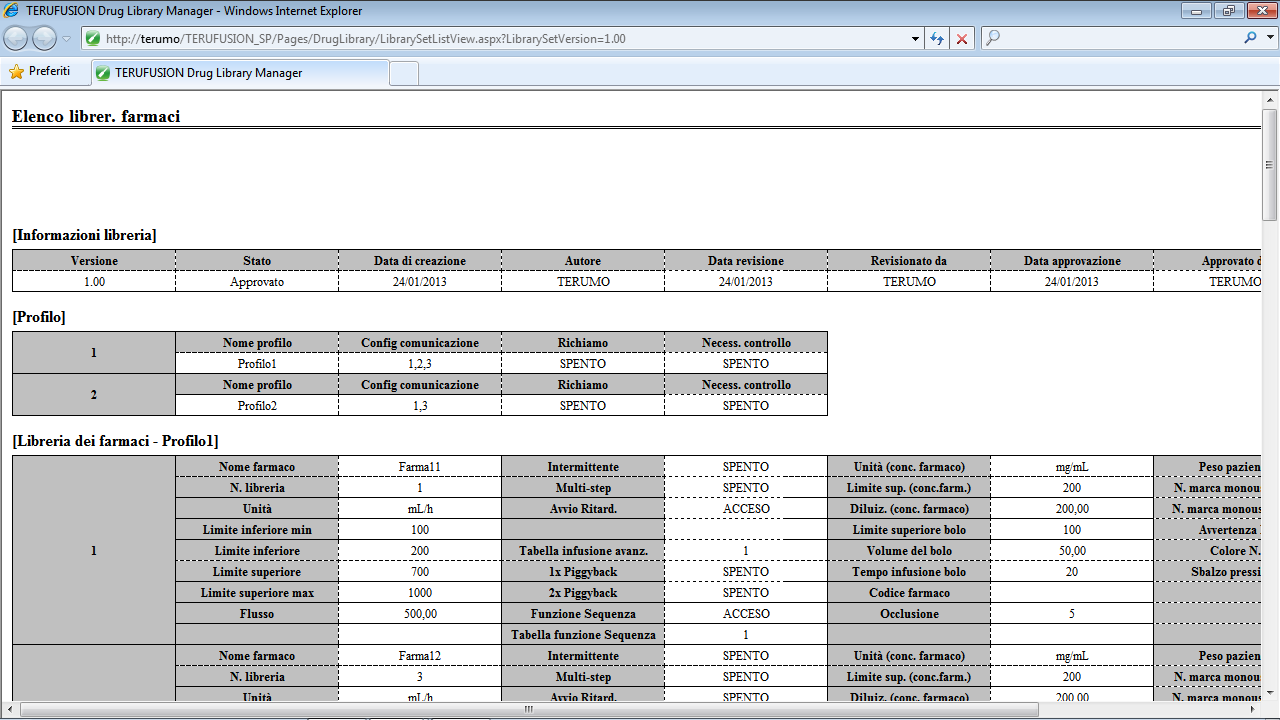This screenshot has height=720, width=1280.
Task: Click the version value '1.00'
Action: coord(94,282)
